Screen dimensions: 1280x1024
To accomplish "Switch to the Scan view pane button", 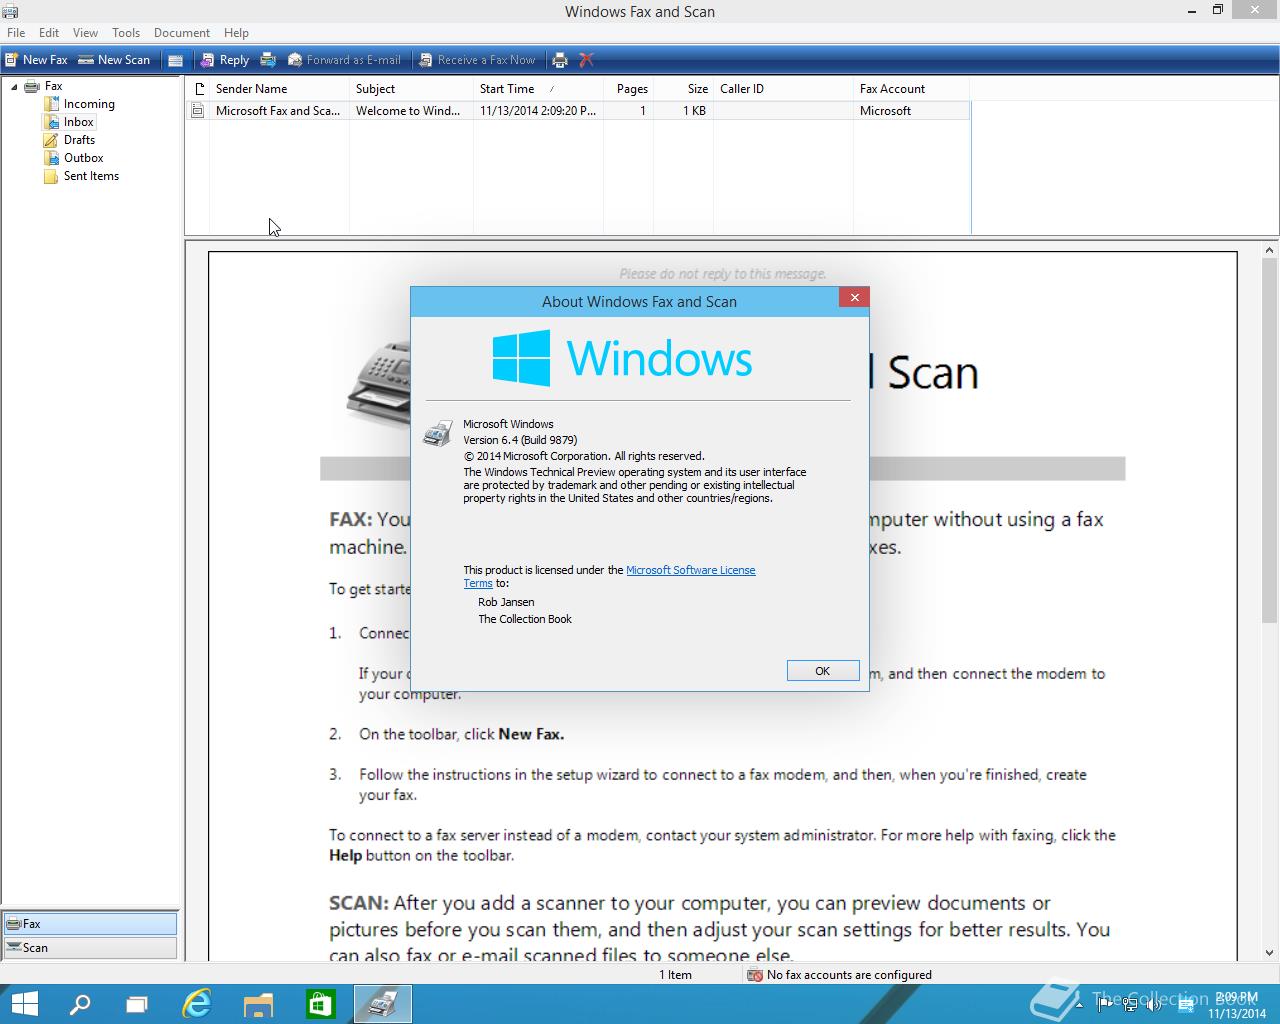I will point(90,948).
